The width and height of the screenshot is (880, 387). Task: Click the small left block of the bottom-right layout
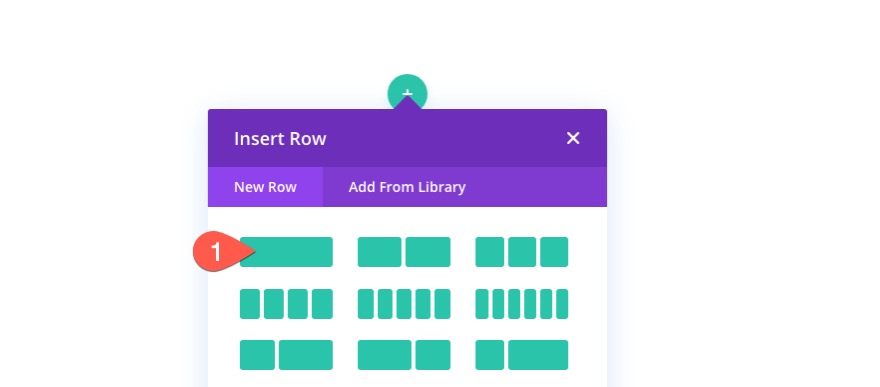point(489,355)
